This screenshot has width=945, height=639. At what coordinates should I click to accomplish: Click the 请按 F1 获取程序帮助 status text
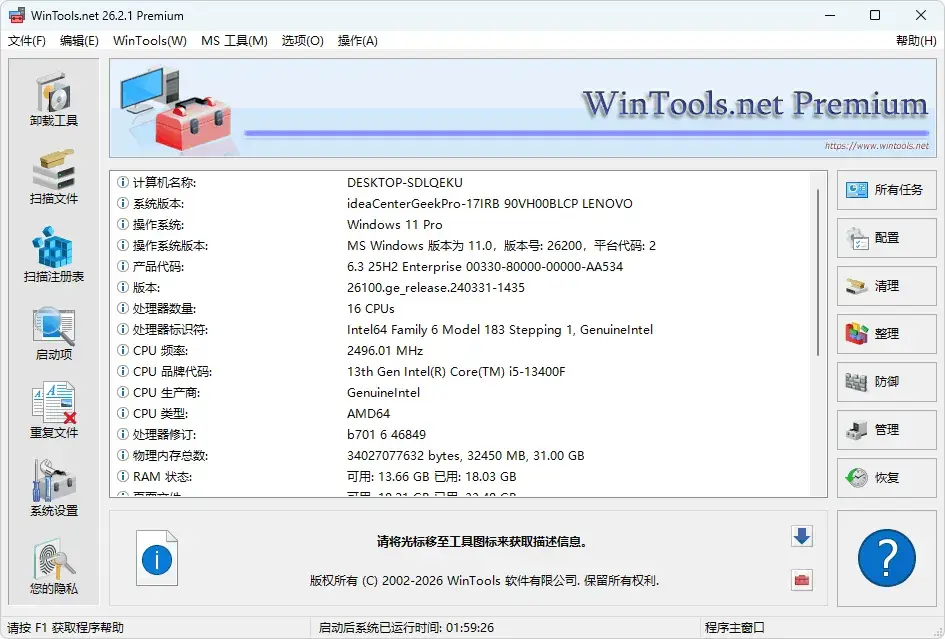coord(65,628)
